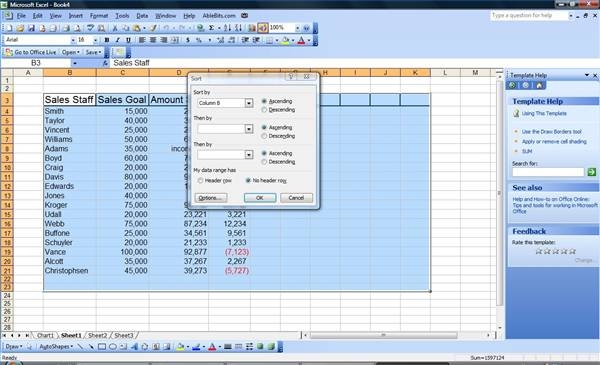This screenshot has height=365, width=600.
Task: Center cell text
Action: pos(153,40)
